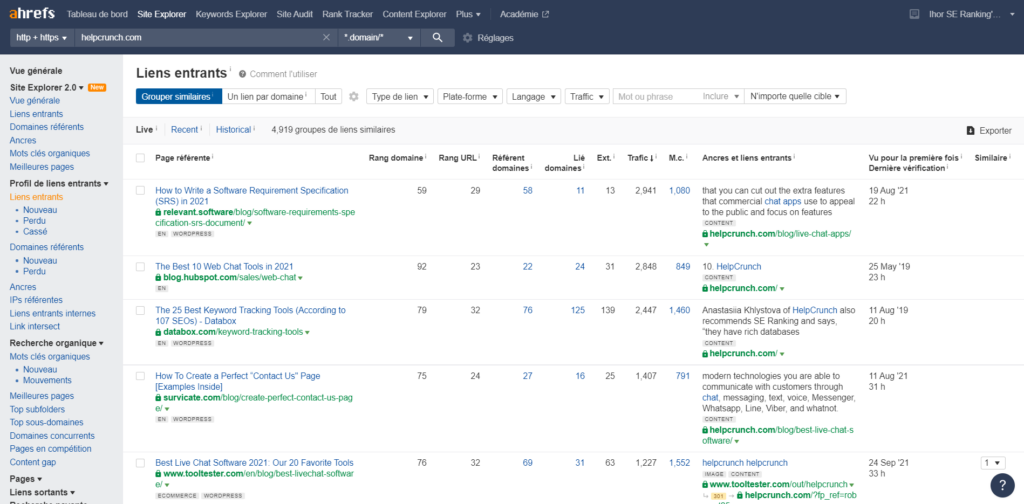
Task: Check the SRS 2021 article row
Action: [x=140, y=191]
